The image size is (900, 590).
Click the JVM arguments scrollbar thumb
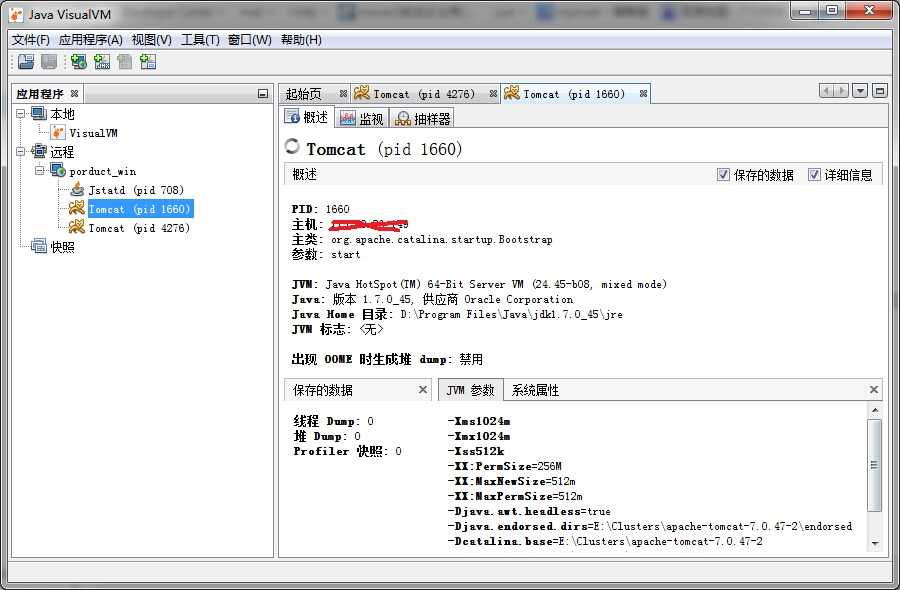point(874,465)
